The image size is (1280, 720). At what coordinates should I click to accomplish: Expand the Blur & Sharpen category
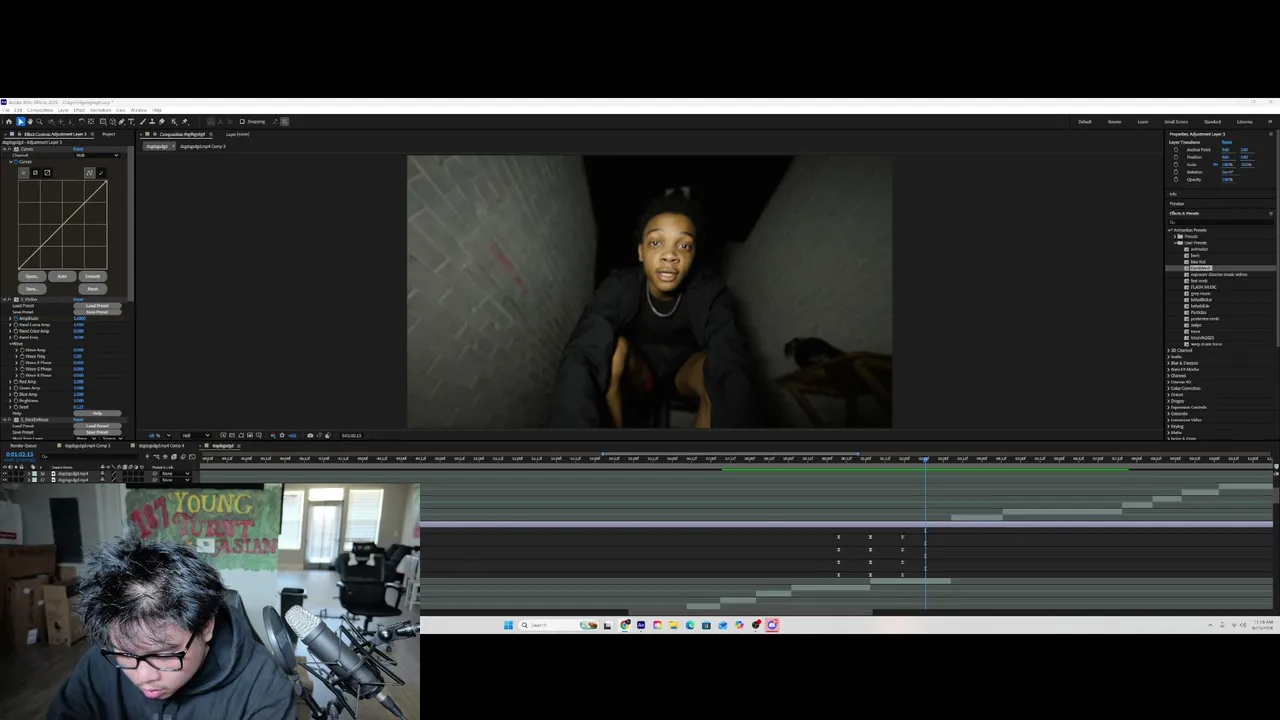pyautogui.click(x=1170, y=363)
